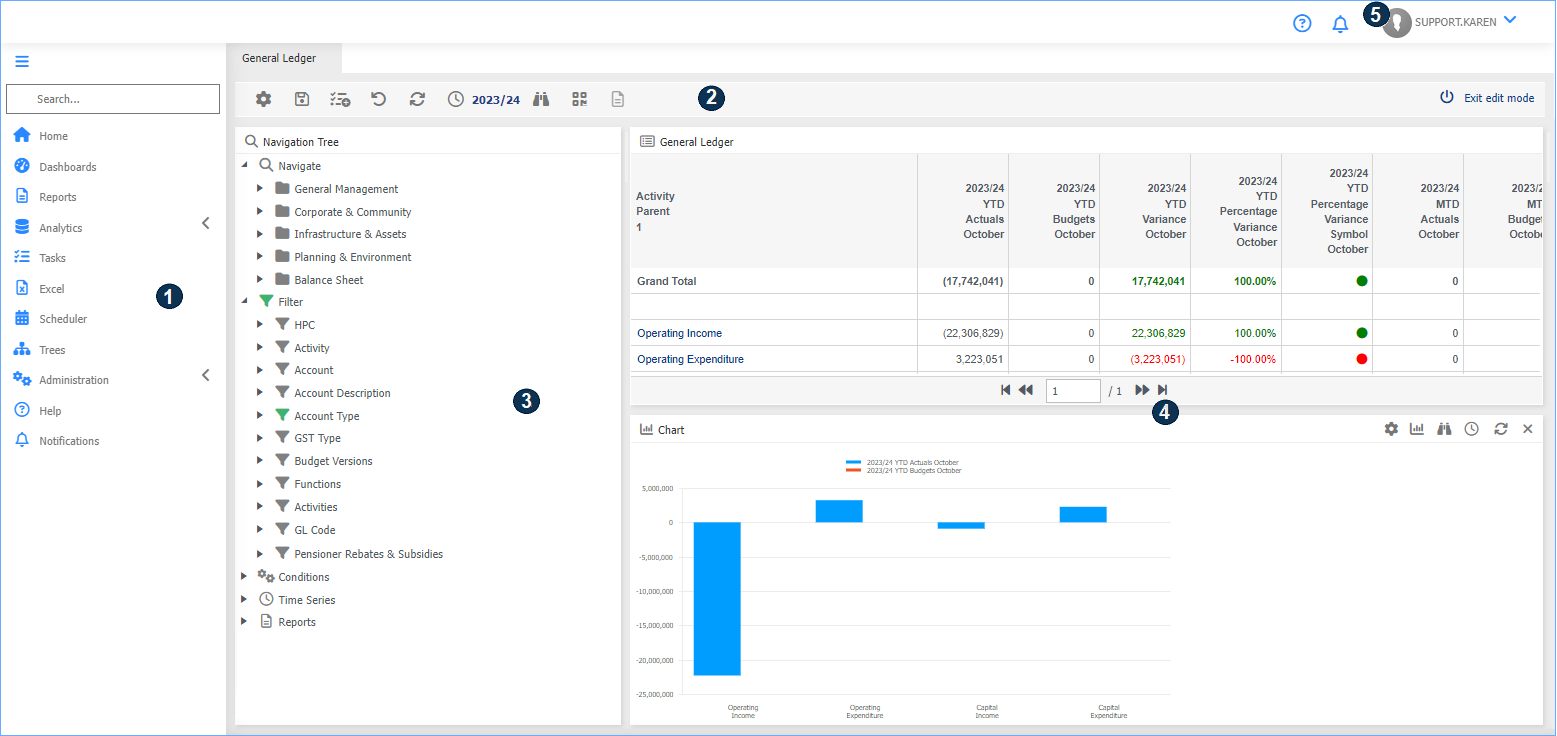Click the blue YTD Actuals legend swatch
The height and width of the screenshot is (736, 1557).
(853, 463)
